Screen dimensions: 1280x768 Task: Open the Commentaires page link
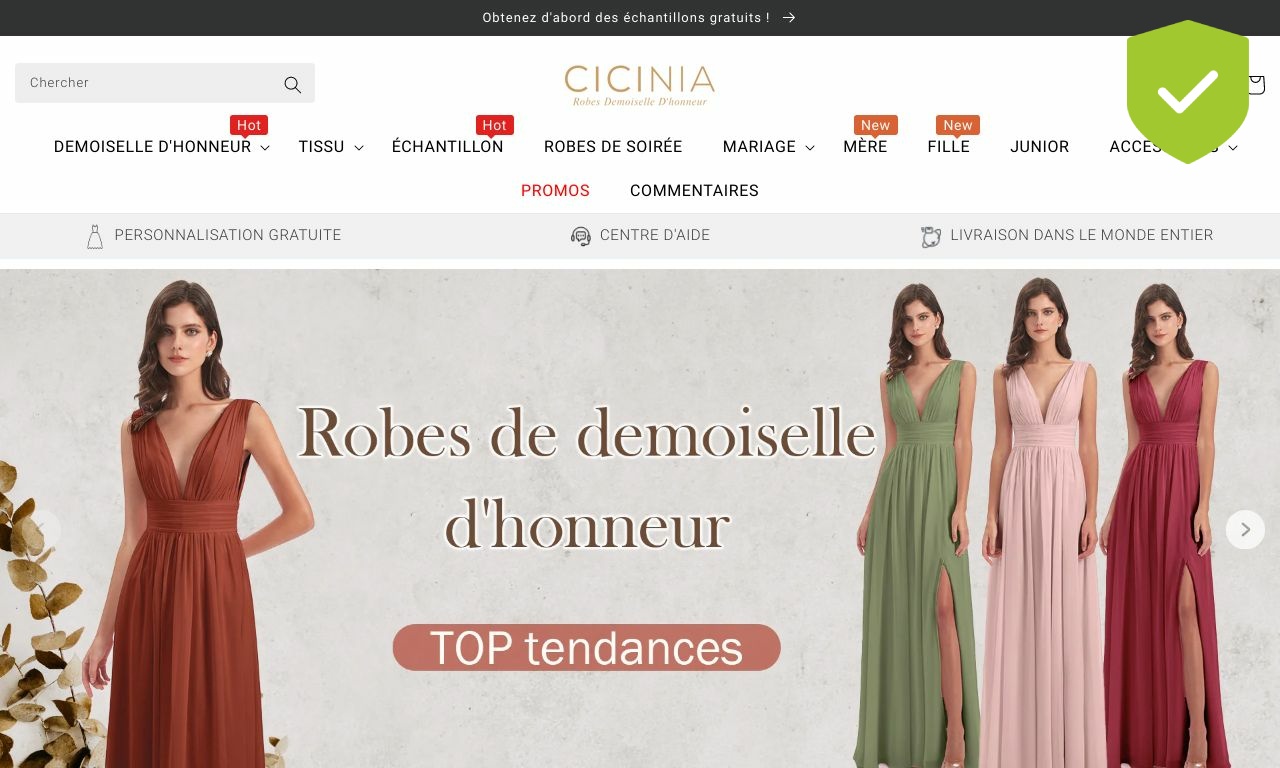(694, 191)
